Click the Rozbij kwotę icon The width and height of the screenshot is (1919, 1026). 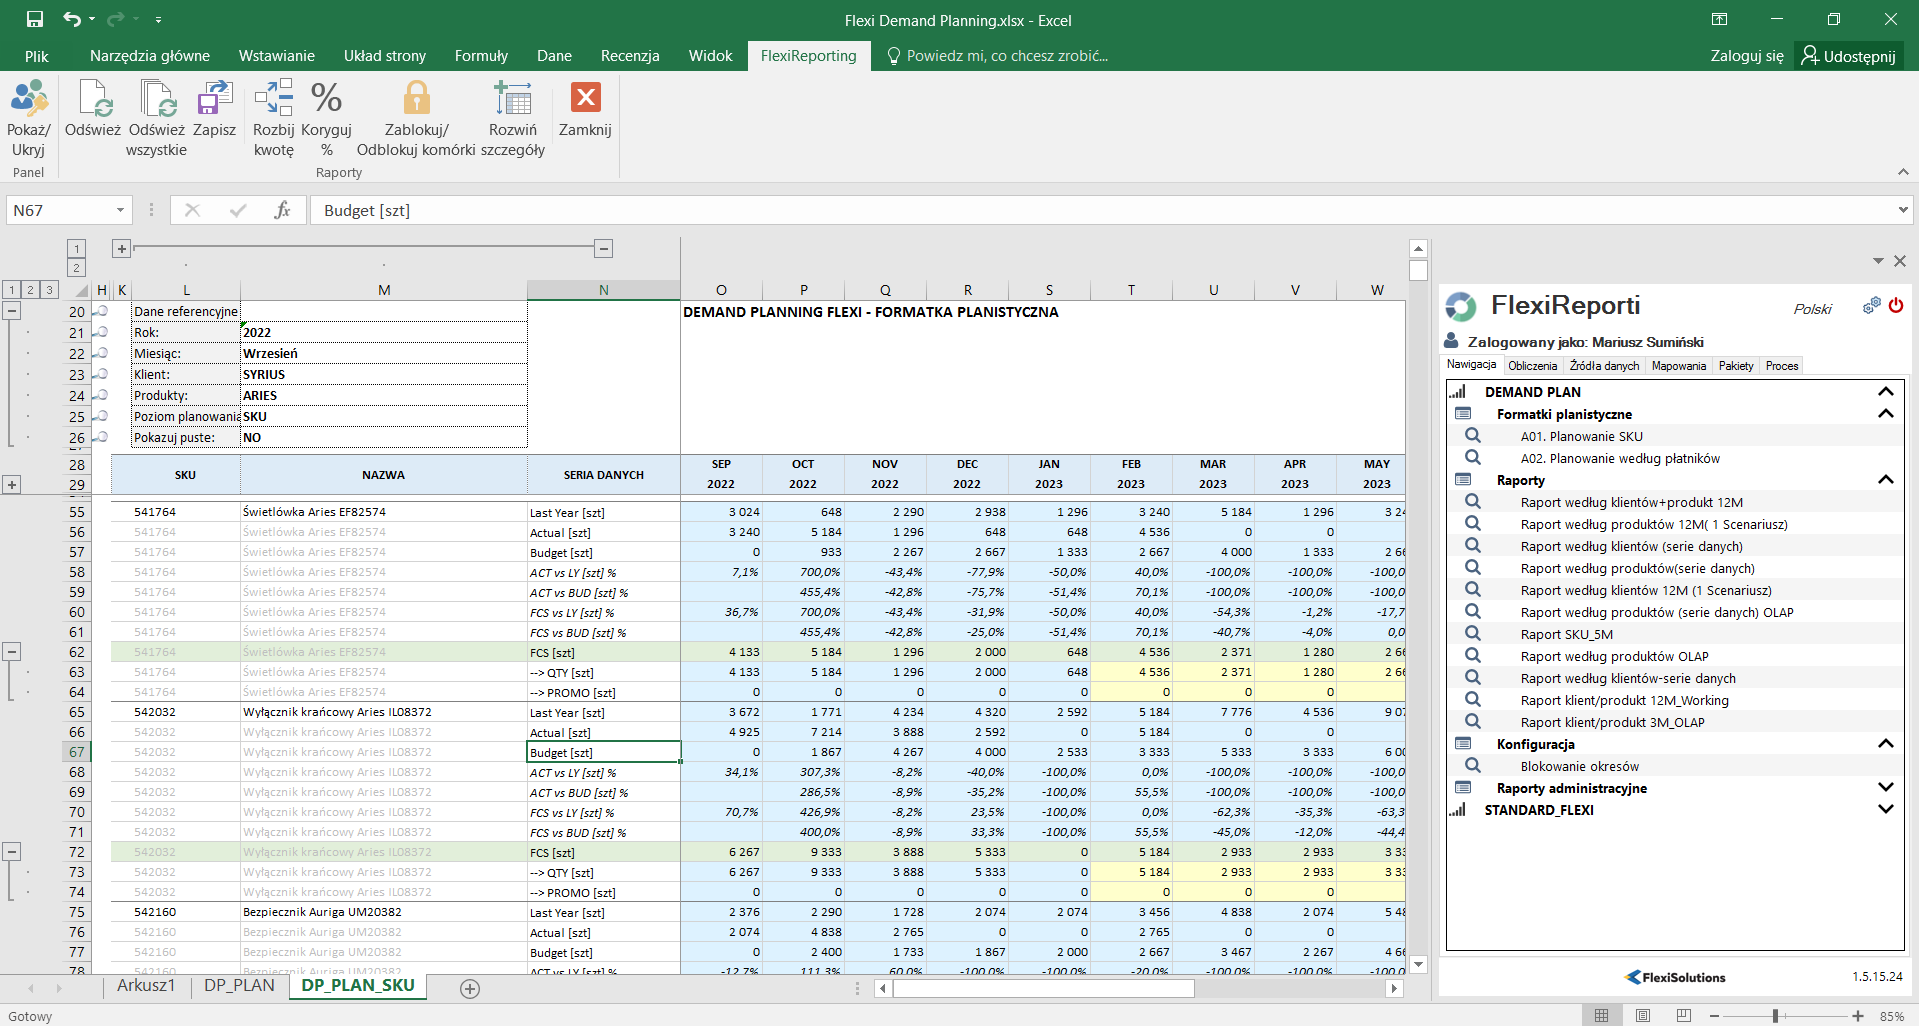[273, 100]
